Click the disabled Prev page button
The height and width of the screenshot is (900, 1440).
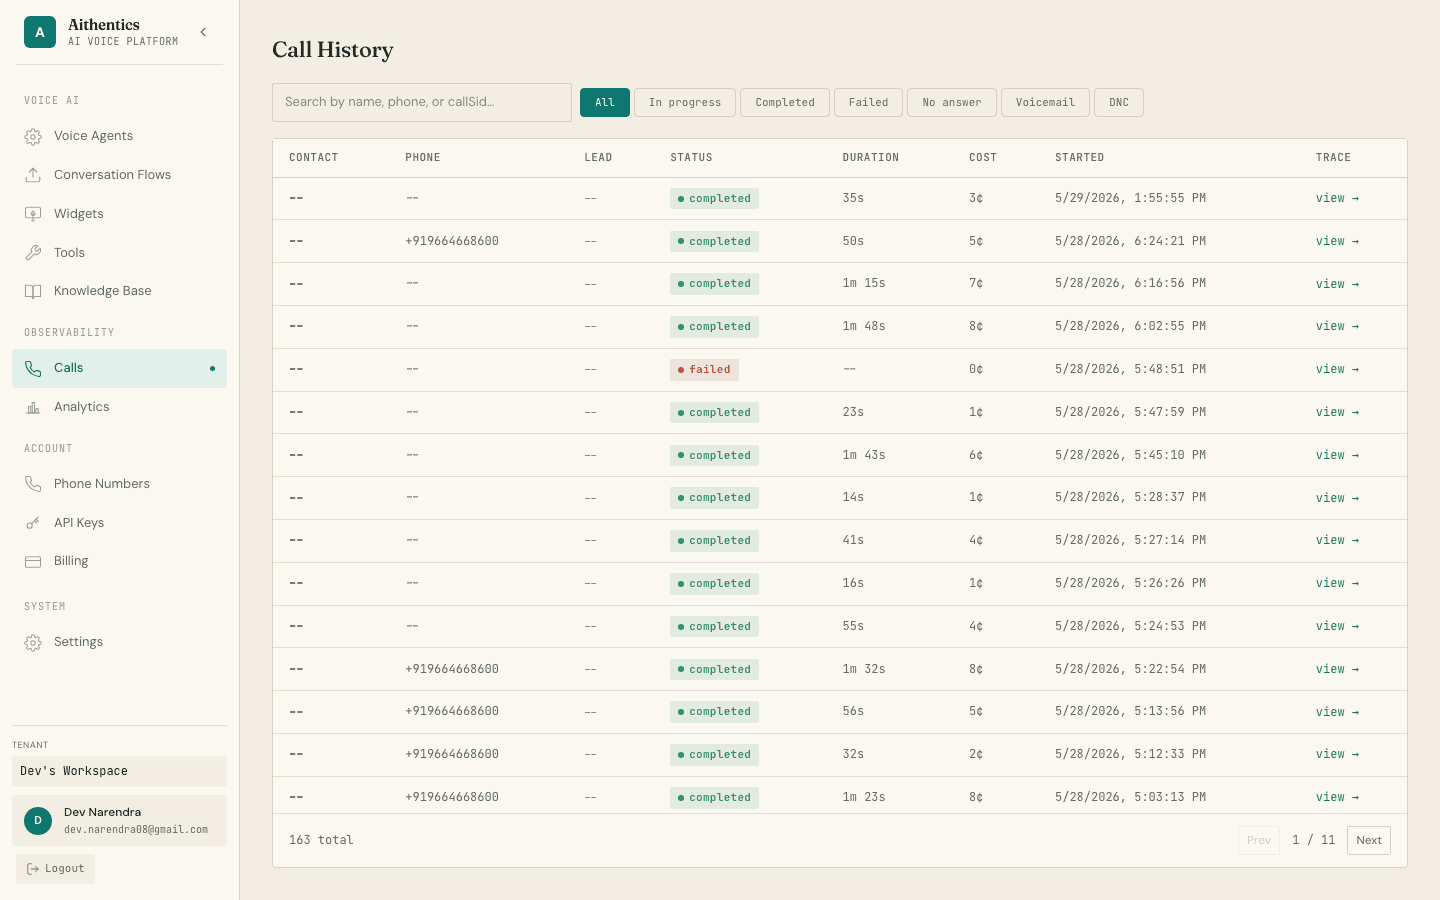point(1259,840)
